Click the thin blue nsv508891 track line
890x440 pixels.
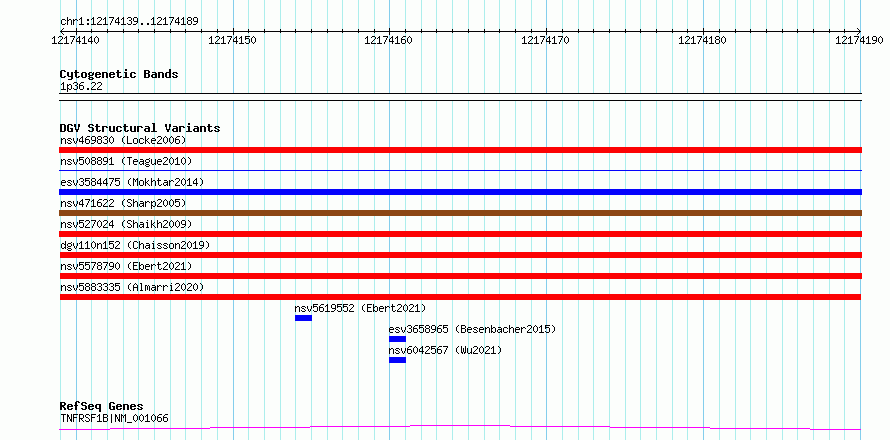pos(460,170)
